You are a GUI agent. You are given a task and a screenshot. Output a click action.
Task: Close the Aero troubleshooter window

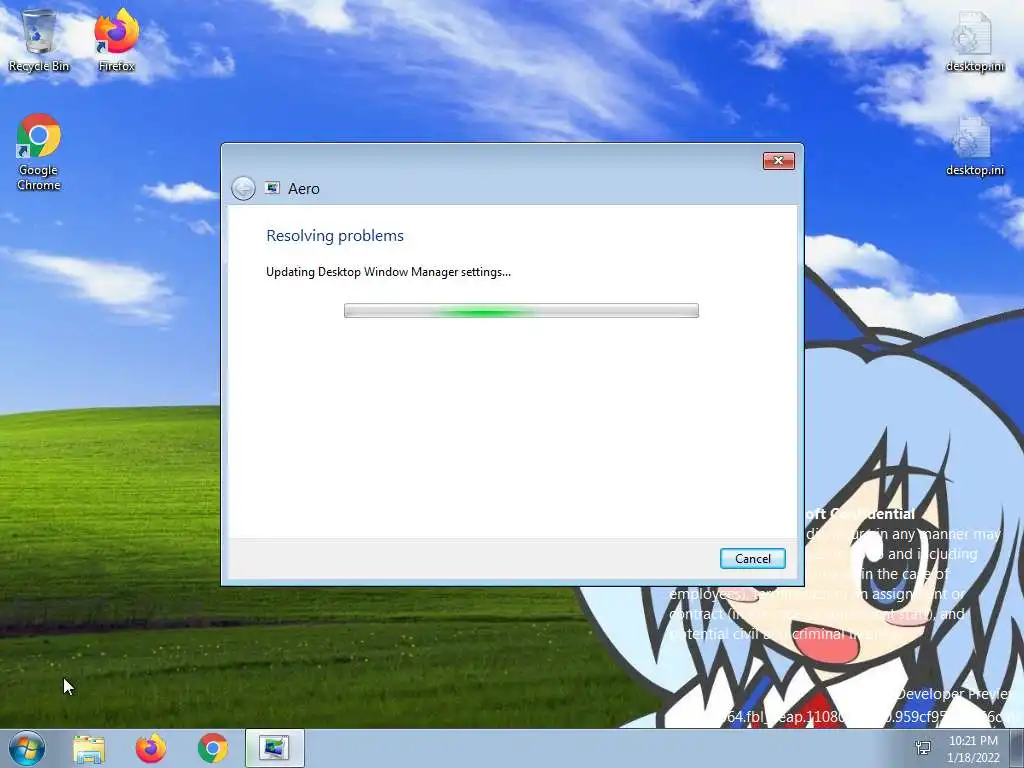[778, 161]
